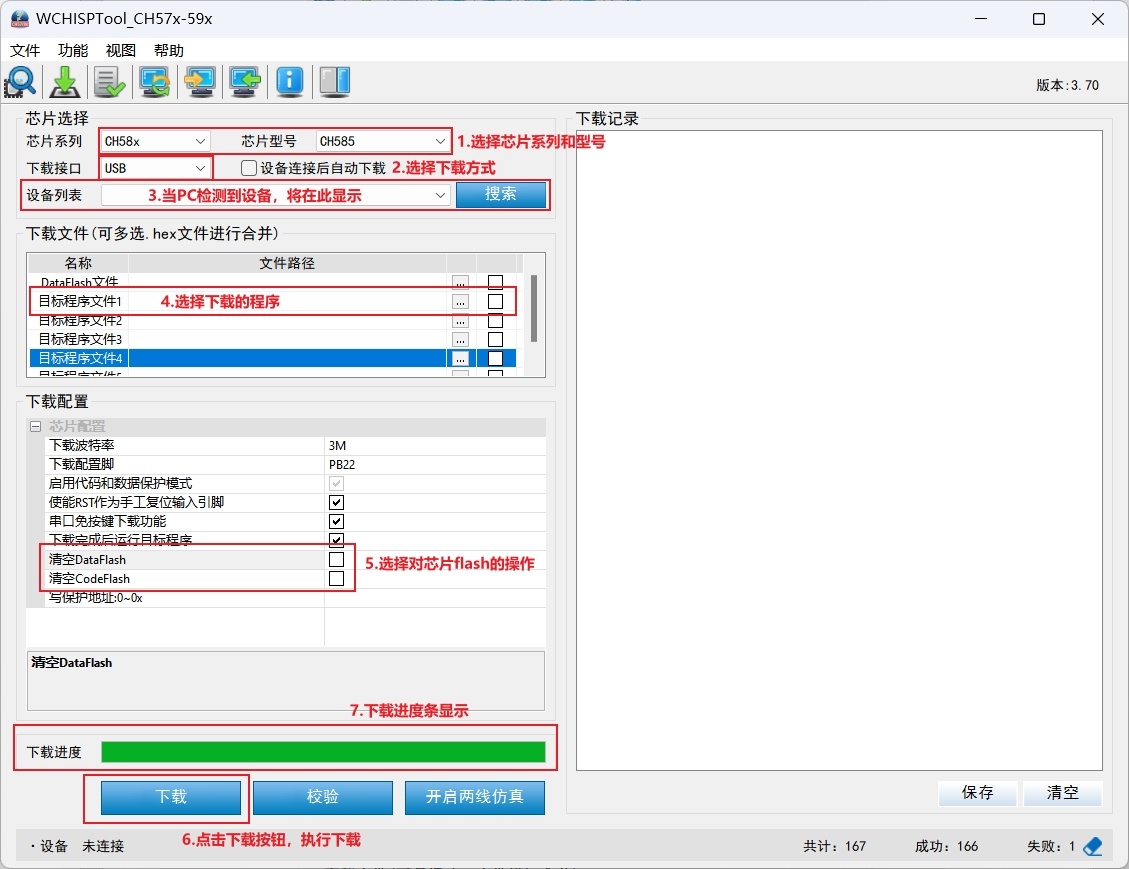Click the monitor with yellow arrow icon

(x=199, y=81)
